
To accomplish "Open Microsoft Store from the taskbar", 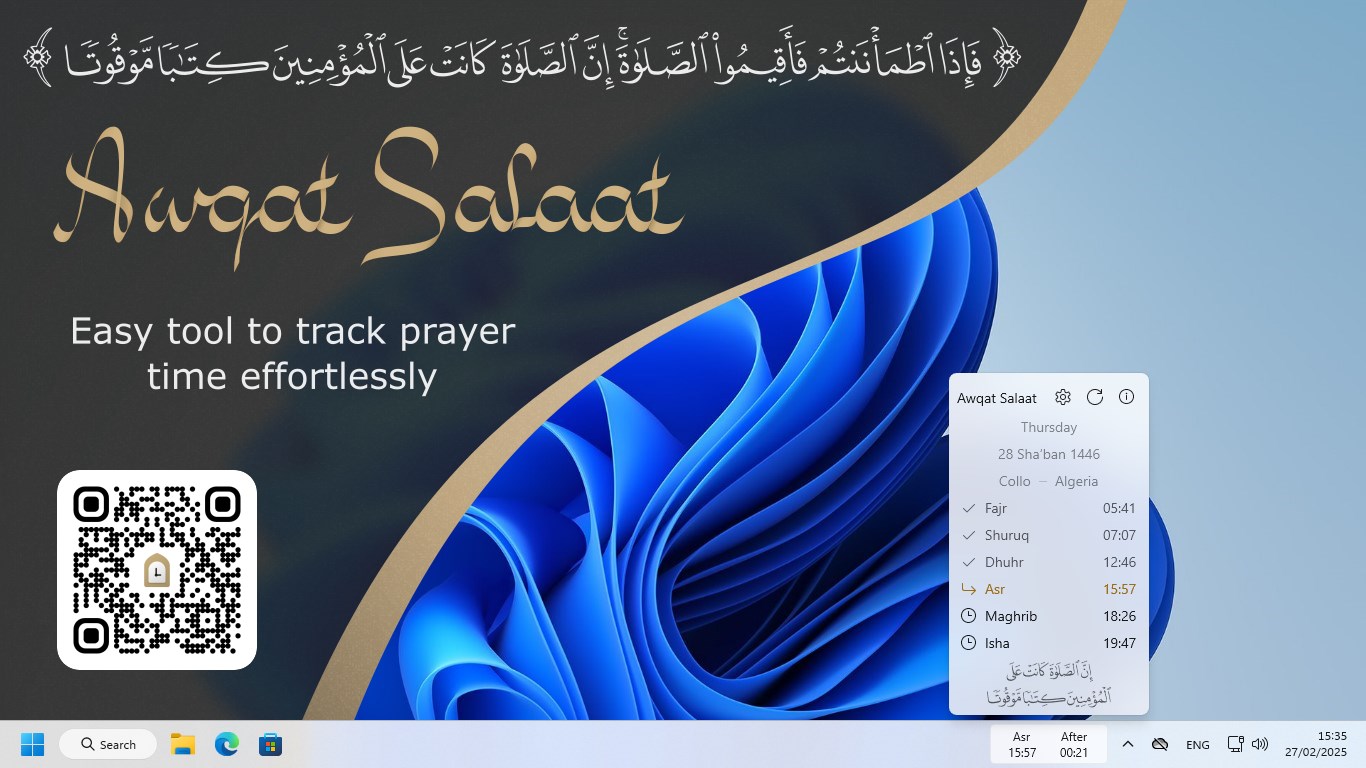I will pos(270,744).
